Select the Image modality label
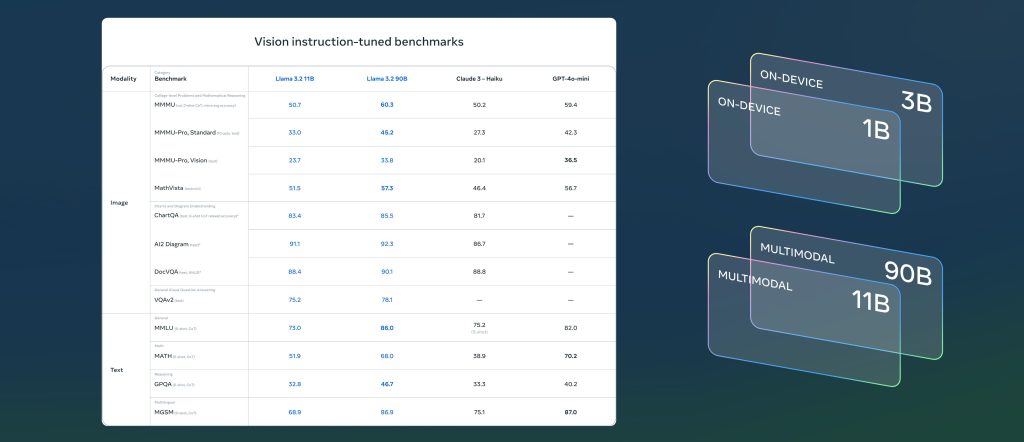This screenshot has height=442, width=1024. coord(119,203)
